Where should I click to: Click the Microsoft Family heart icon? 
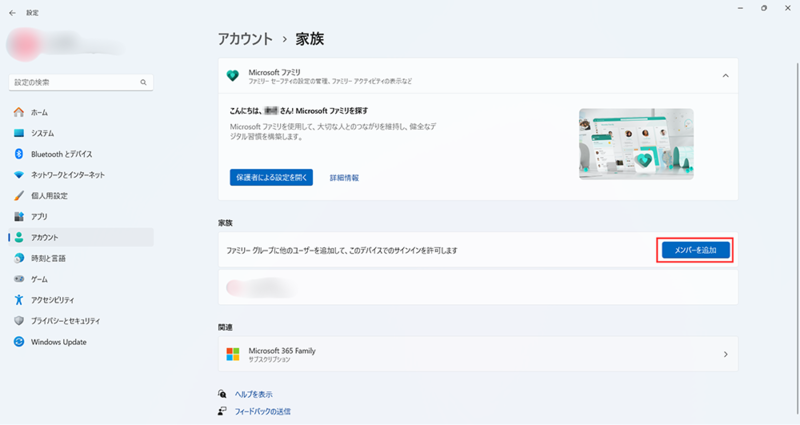click(233, 76)
